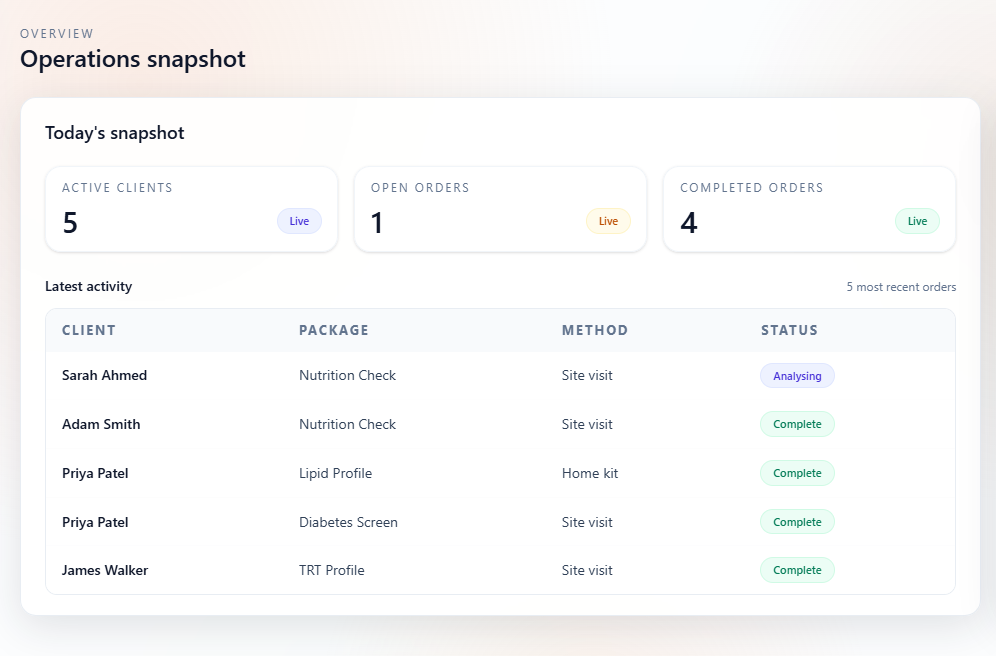Select Priya Patel's Diabetes Screen row
Image resolution: width=996 pixels, height=656 pixels.
pos(400,522)
